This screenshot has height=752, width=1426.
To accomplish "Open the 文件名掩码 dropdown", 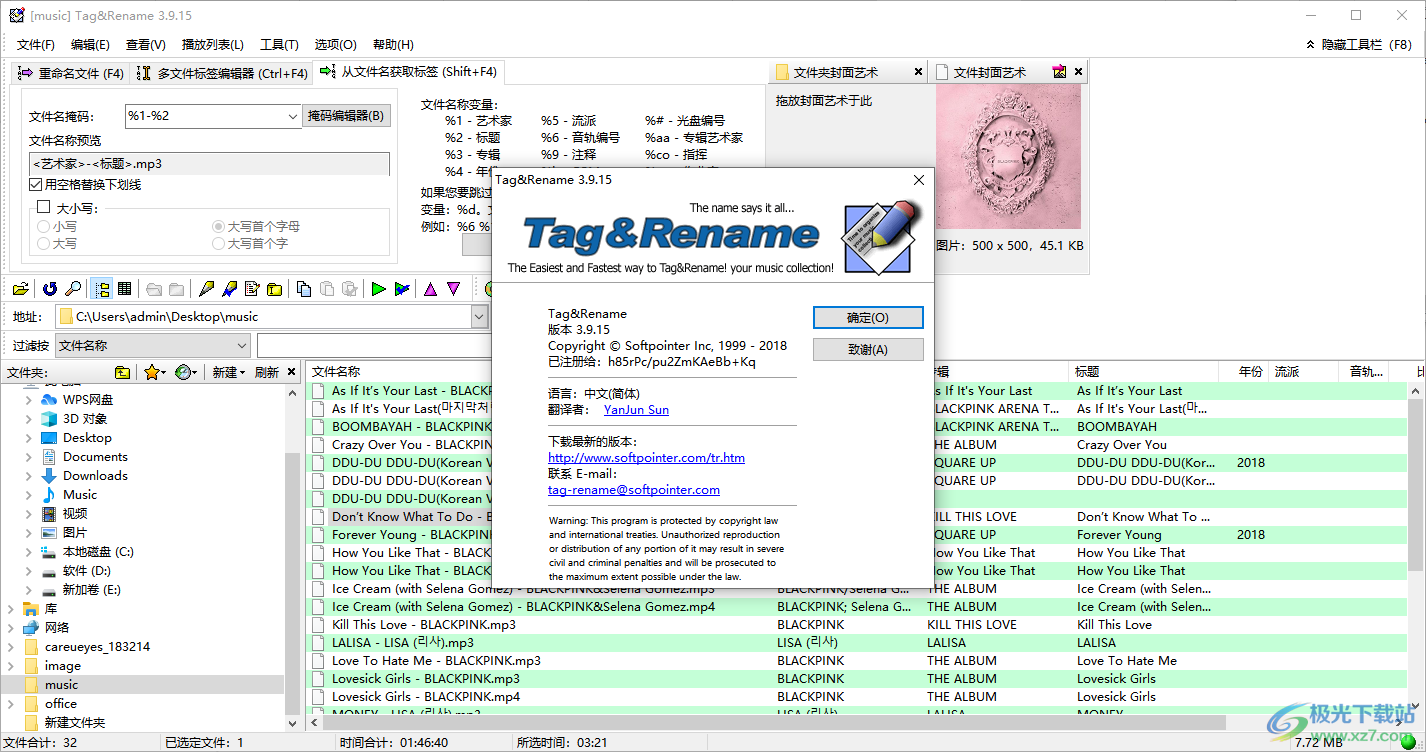I will coord(291,116).
